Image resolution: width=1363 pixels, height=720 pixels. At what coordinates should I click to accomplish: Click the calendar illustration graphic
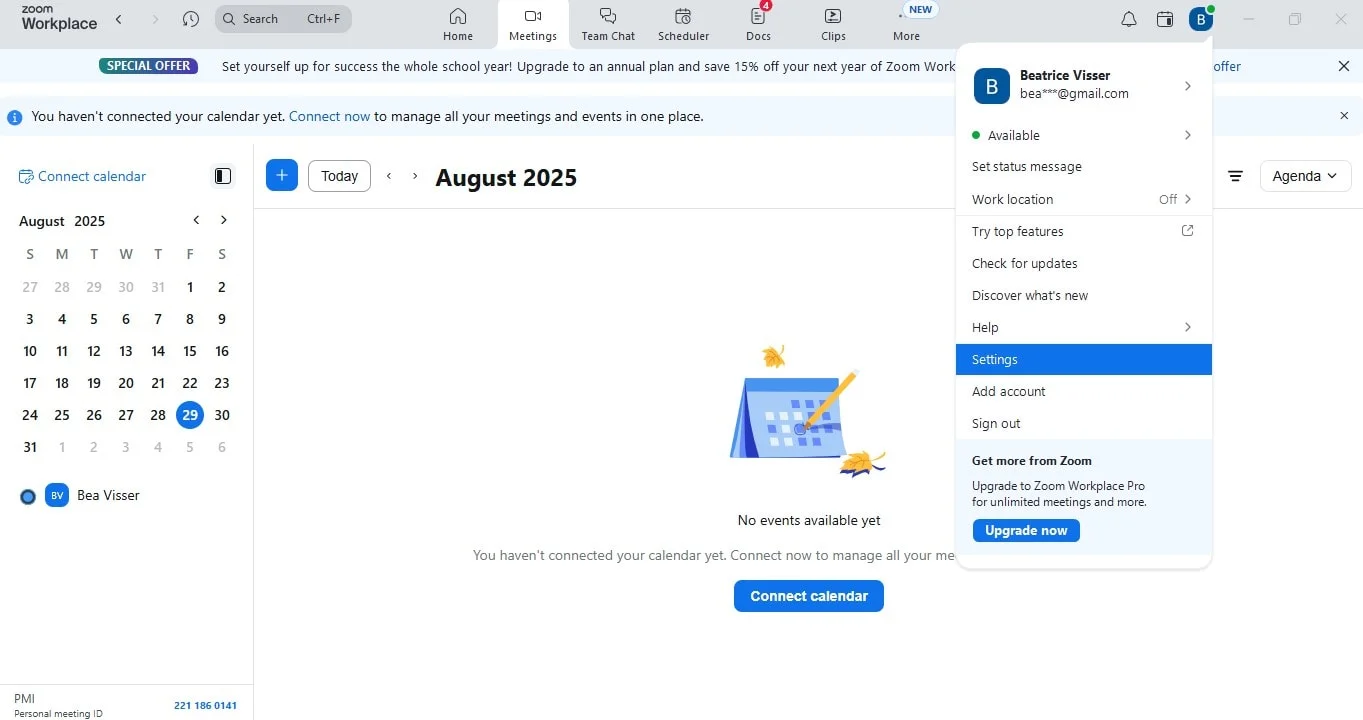click(x=807, y=413)
